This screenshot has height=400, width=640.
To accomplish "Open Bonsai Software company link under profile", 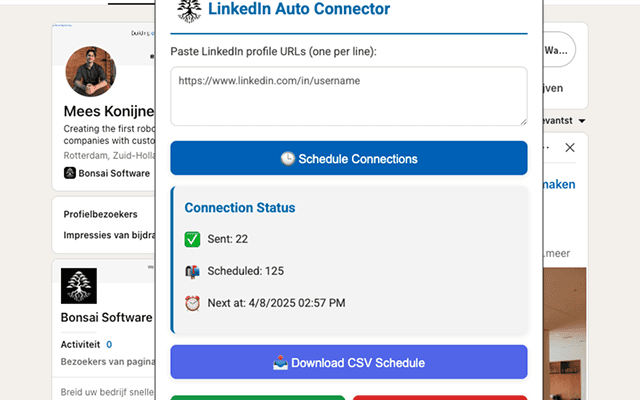I will coord(114,173).
